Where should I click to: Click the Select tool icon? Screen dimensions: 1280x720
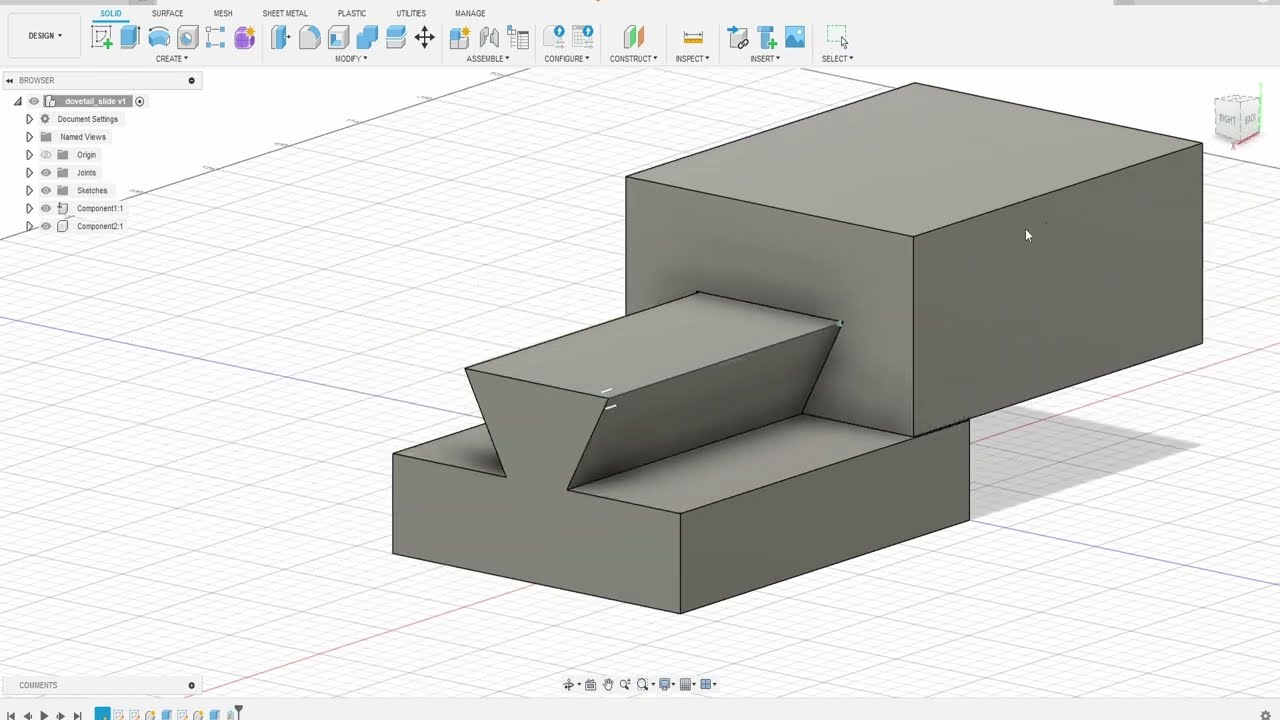(837, 38)
